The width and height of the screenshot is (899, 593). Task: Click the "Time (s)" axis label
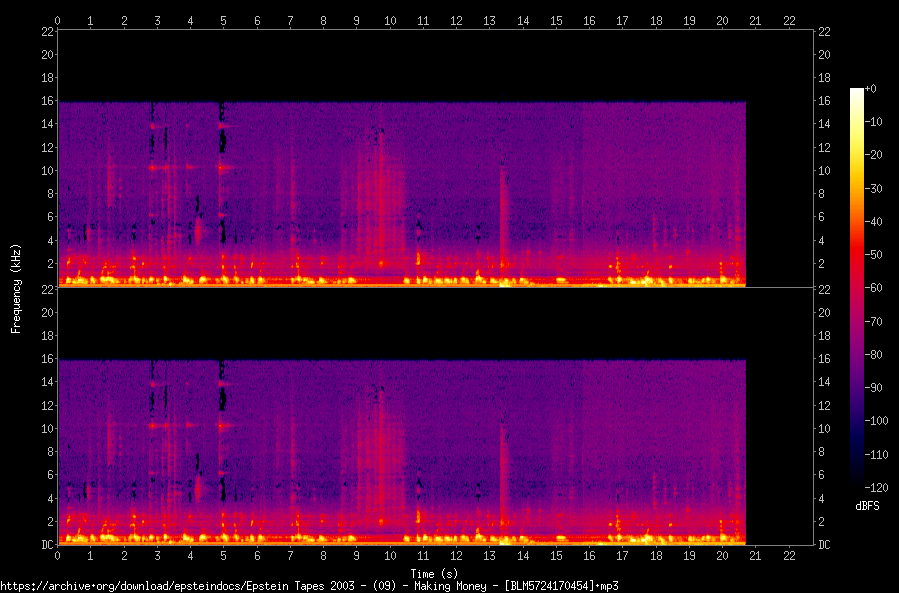point(435,574)
